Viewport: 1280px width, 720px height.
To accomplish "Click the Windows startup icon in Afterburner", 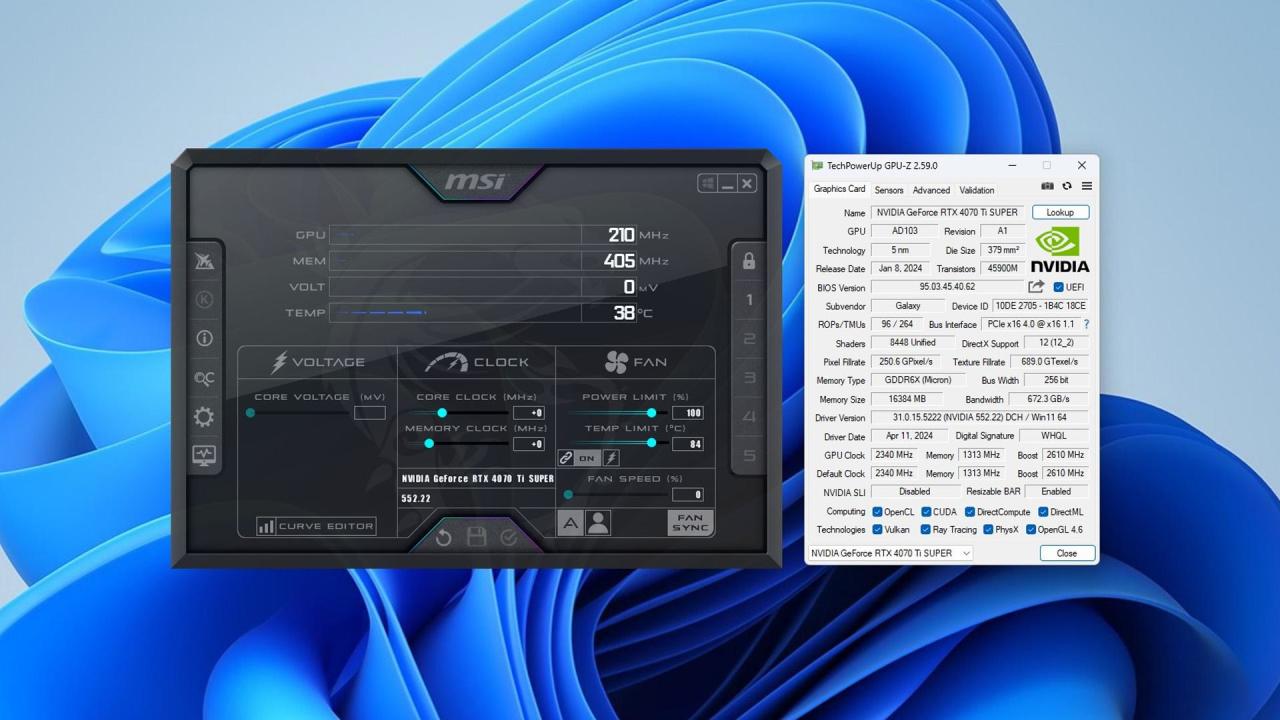I will [707, 183].
